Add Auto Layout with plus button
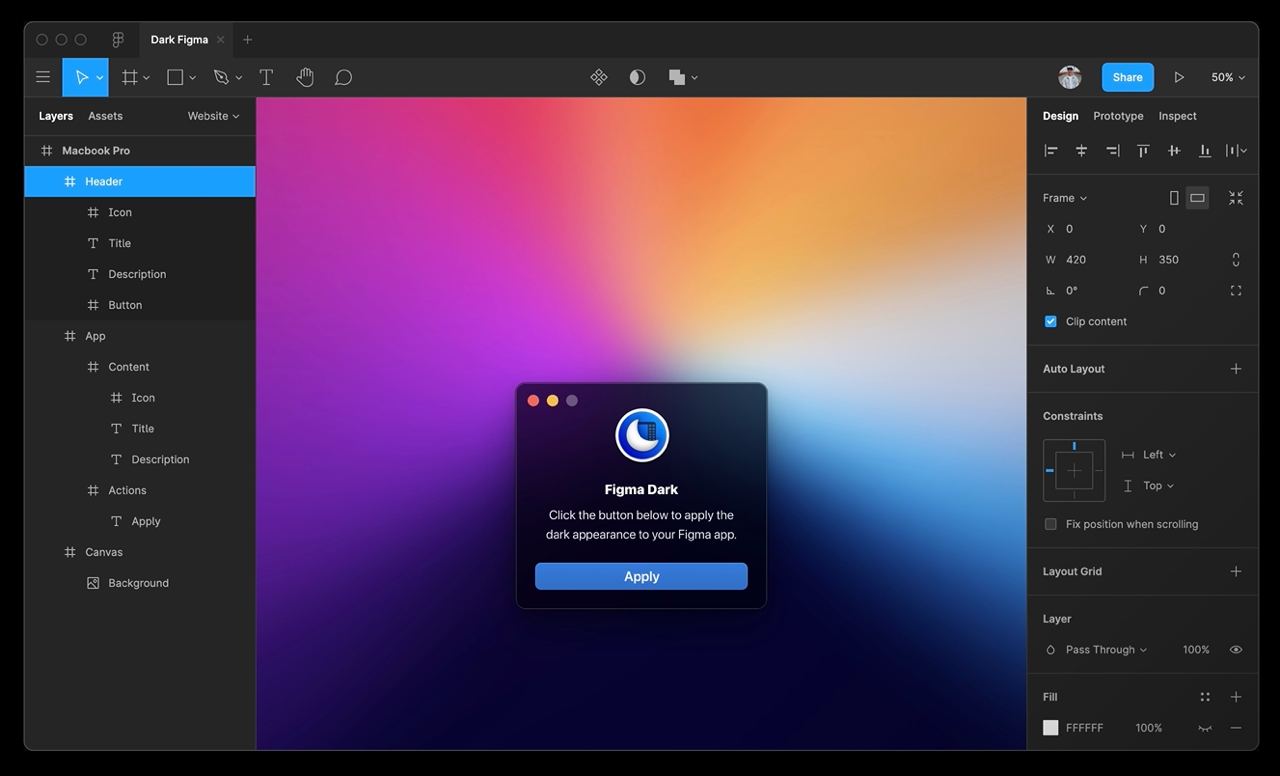The width and height of the screenshot is (1280, 776). (1236, 369)
